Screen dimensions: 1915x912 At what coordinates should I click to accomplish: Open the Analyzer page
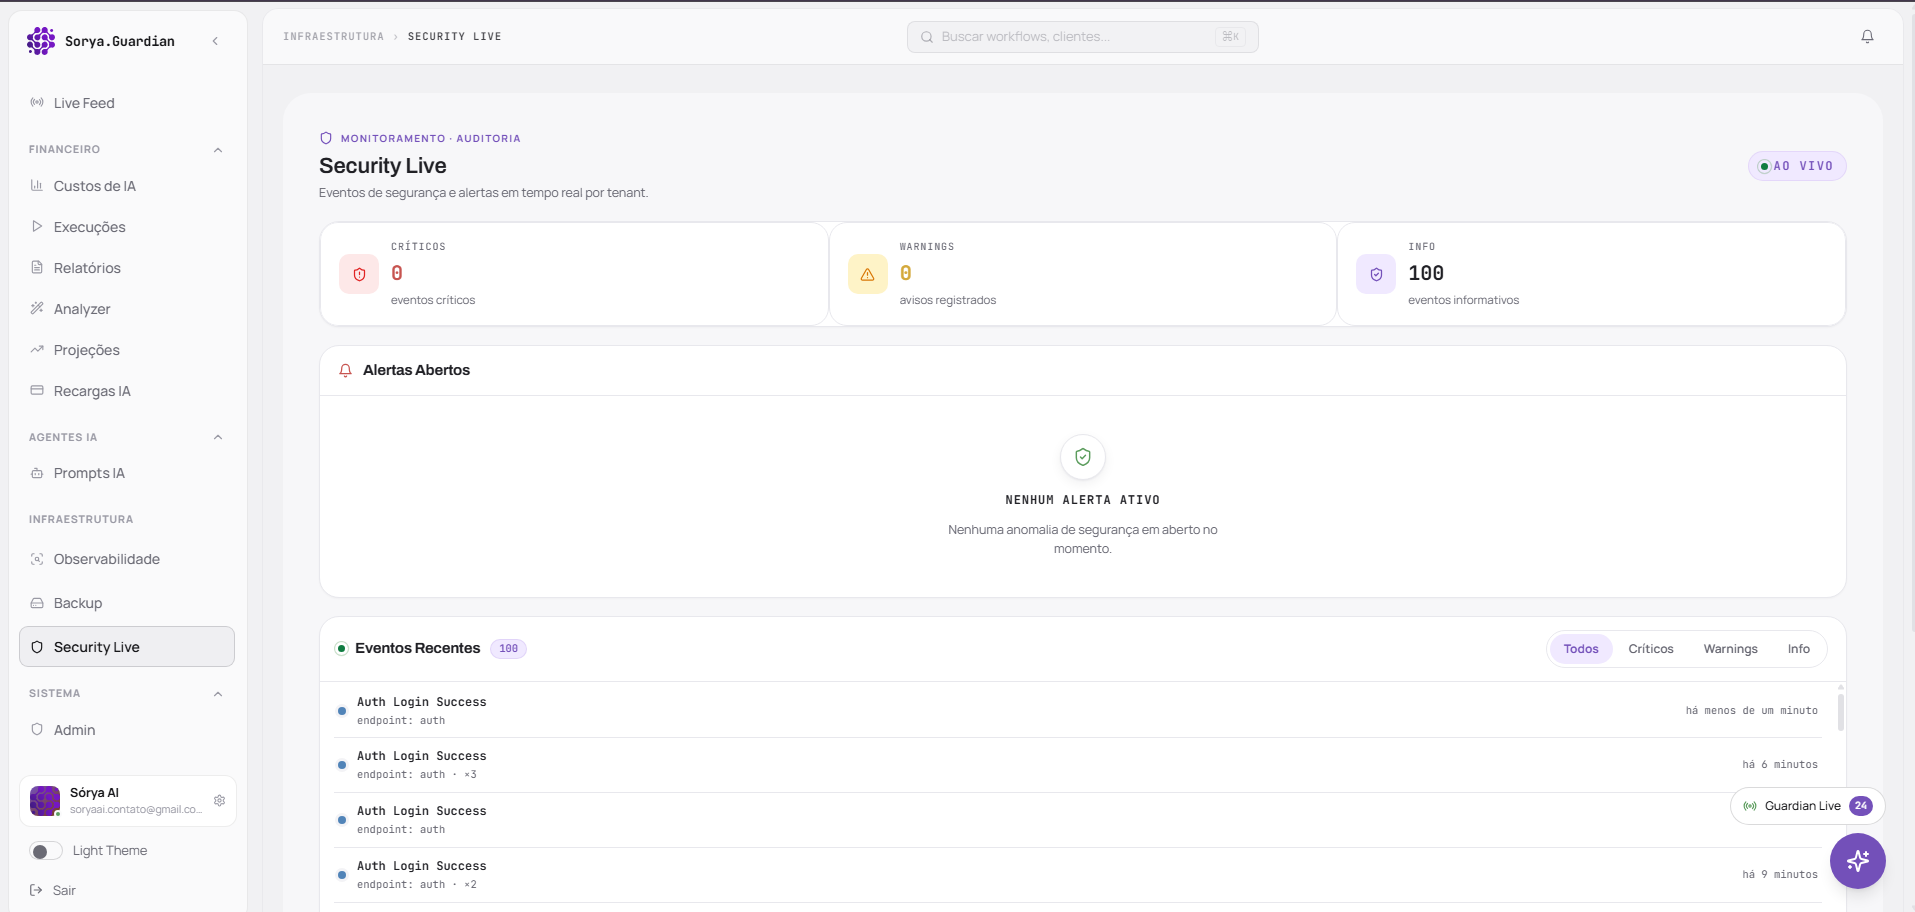[127, 309]
